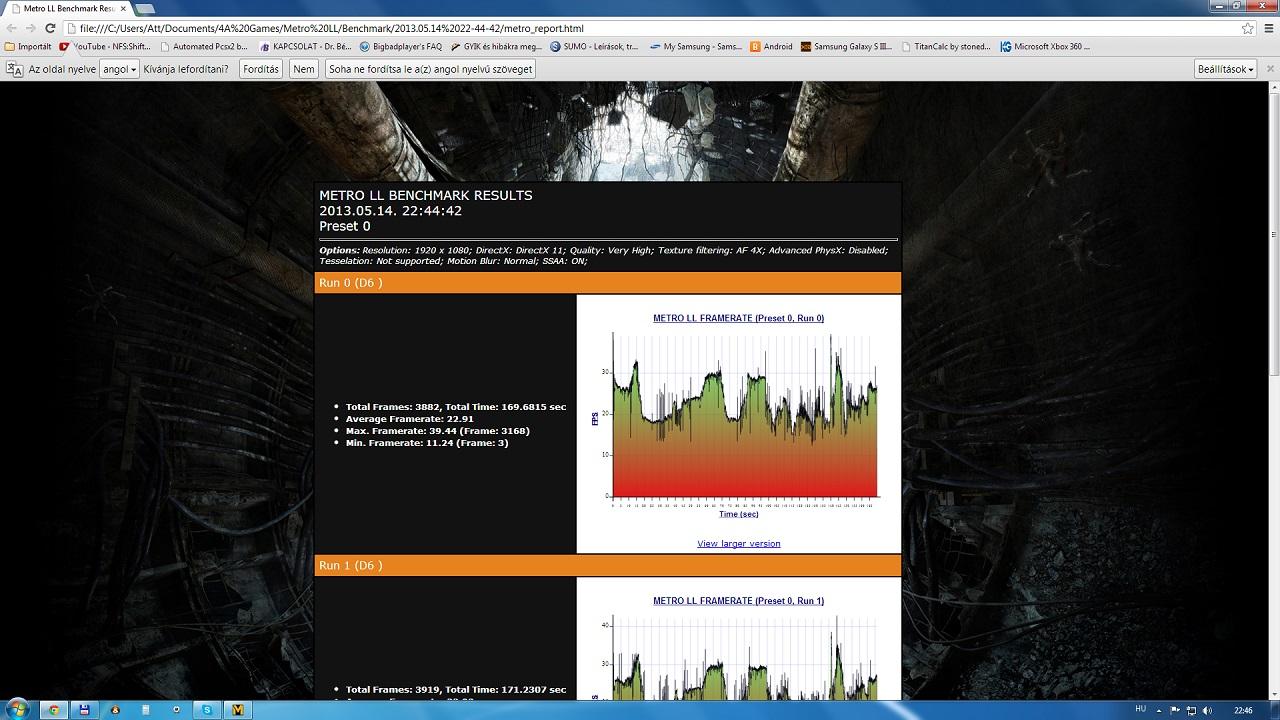1280x720 pixels.
Task: Click the 'METRO LL BENCHMARK RESULTS' heading
Action: click(426, 195)
